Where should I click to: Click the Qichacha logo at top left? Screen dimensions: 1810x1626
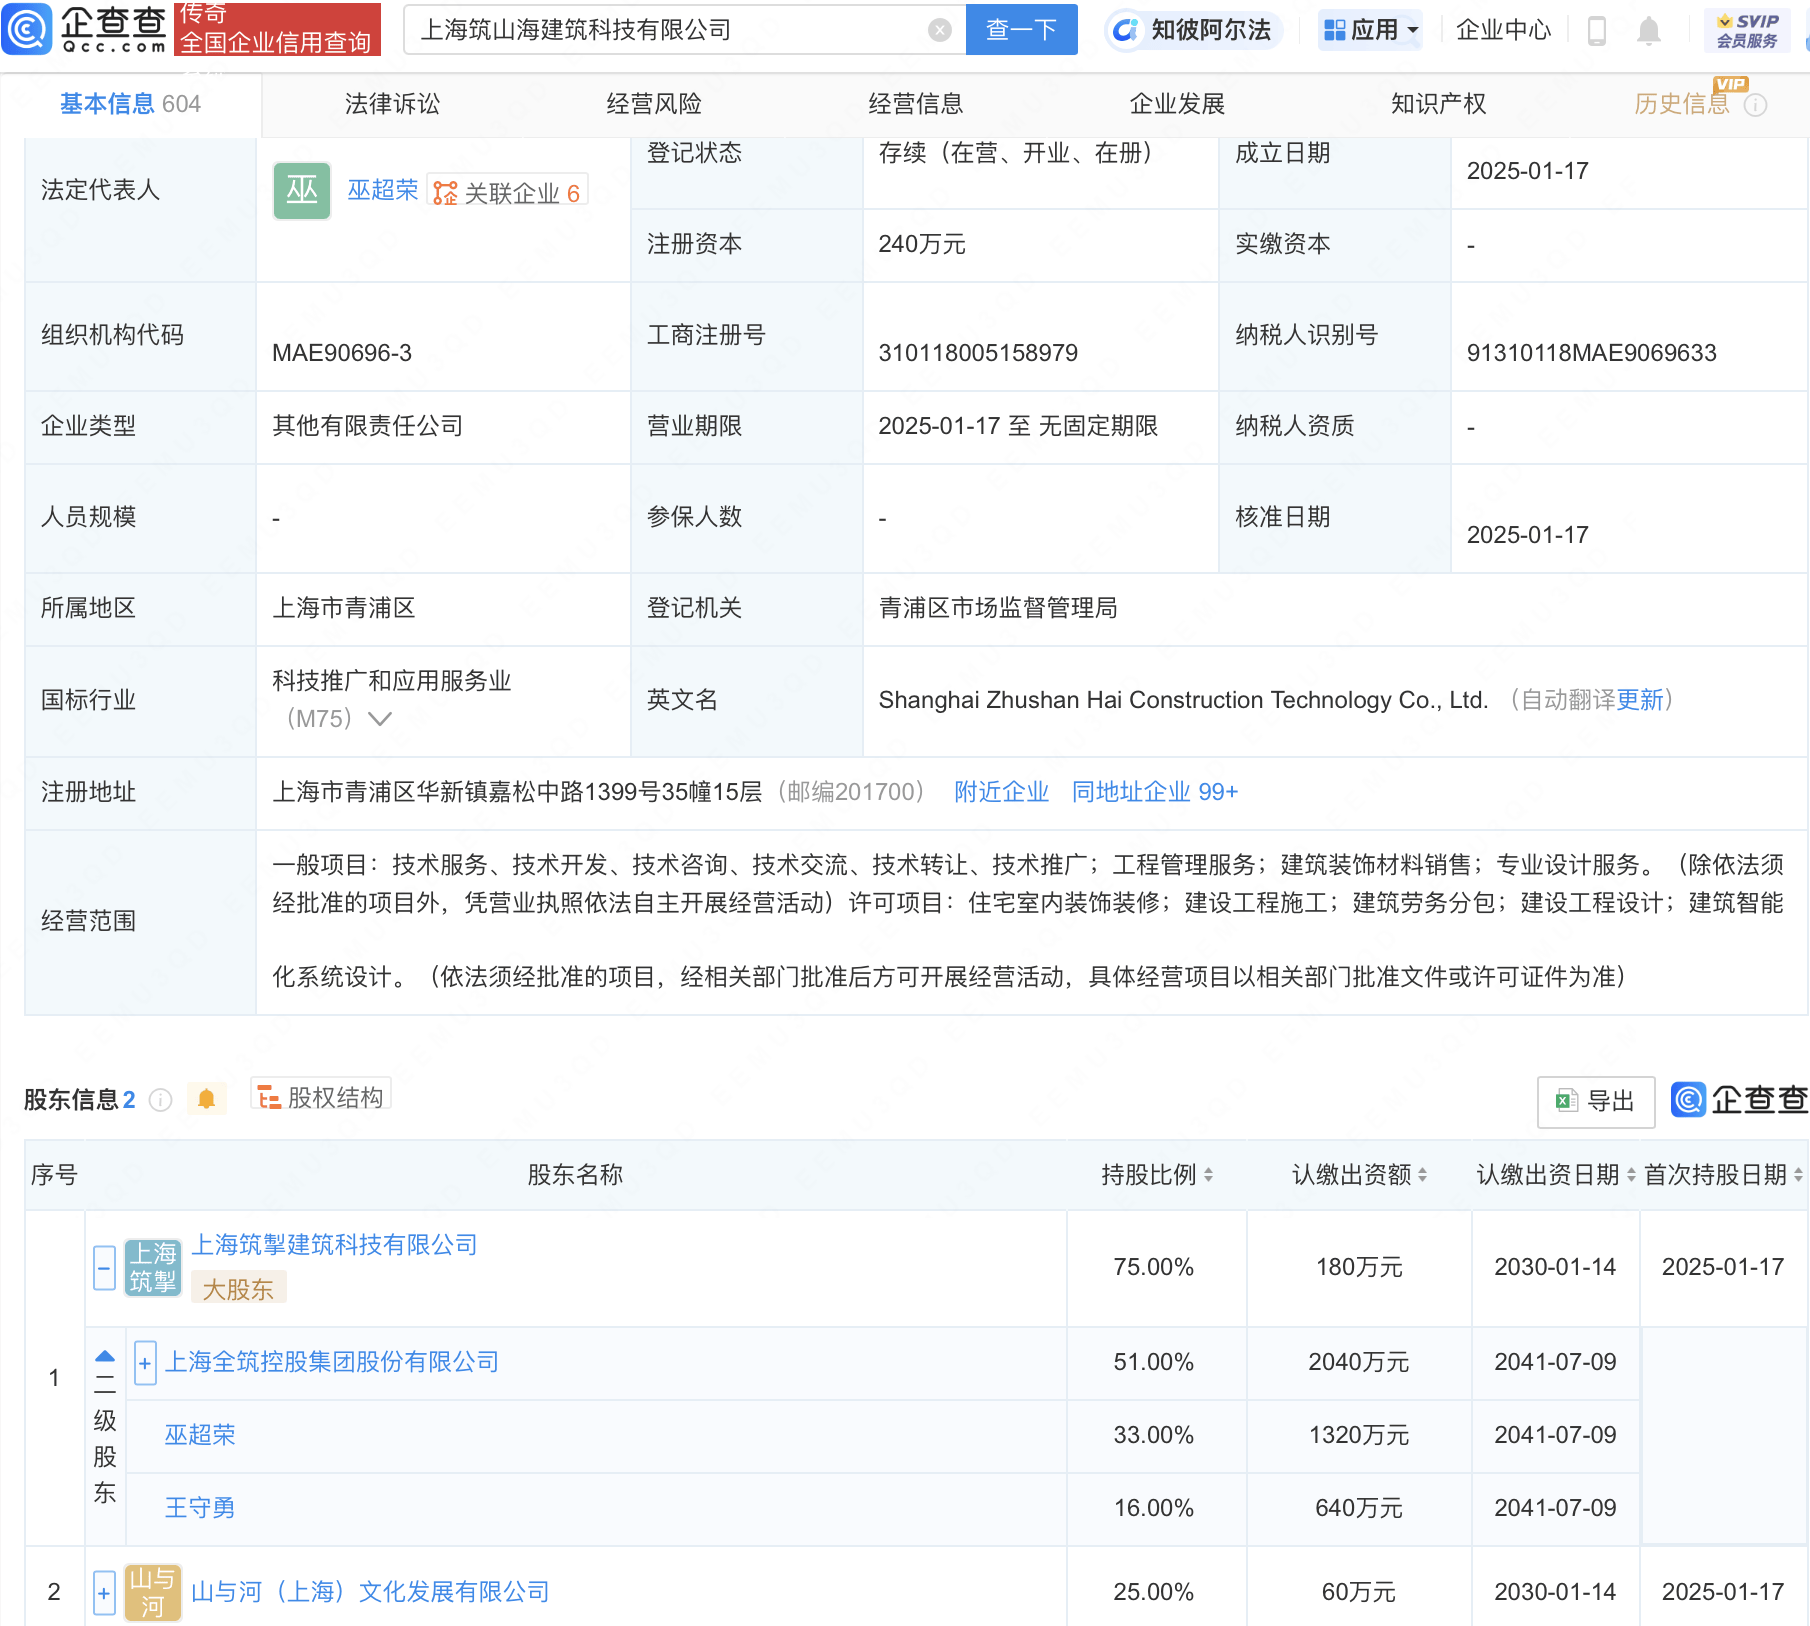coord(84,28)
